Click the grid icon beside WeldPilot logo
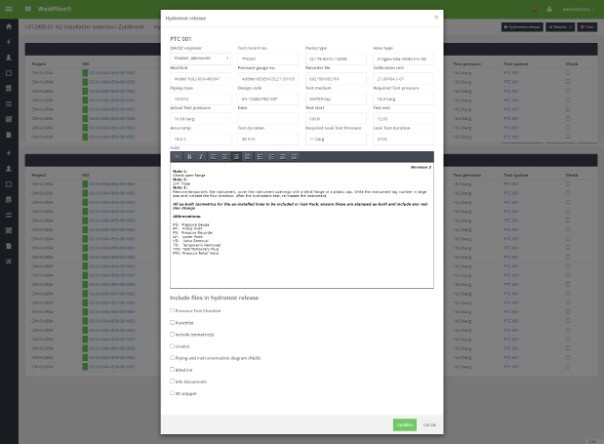This screenshot has width=604, height=444. tap(28, 9)
